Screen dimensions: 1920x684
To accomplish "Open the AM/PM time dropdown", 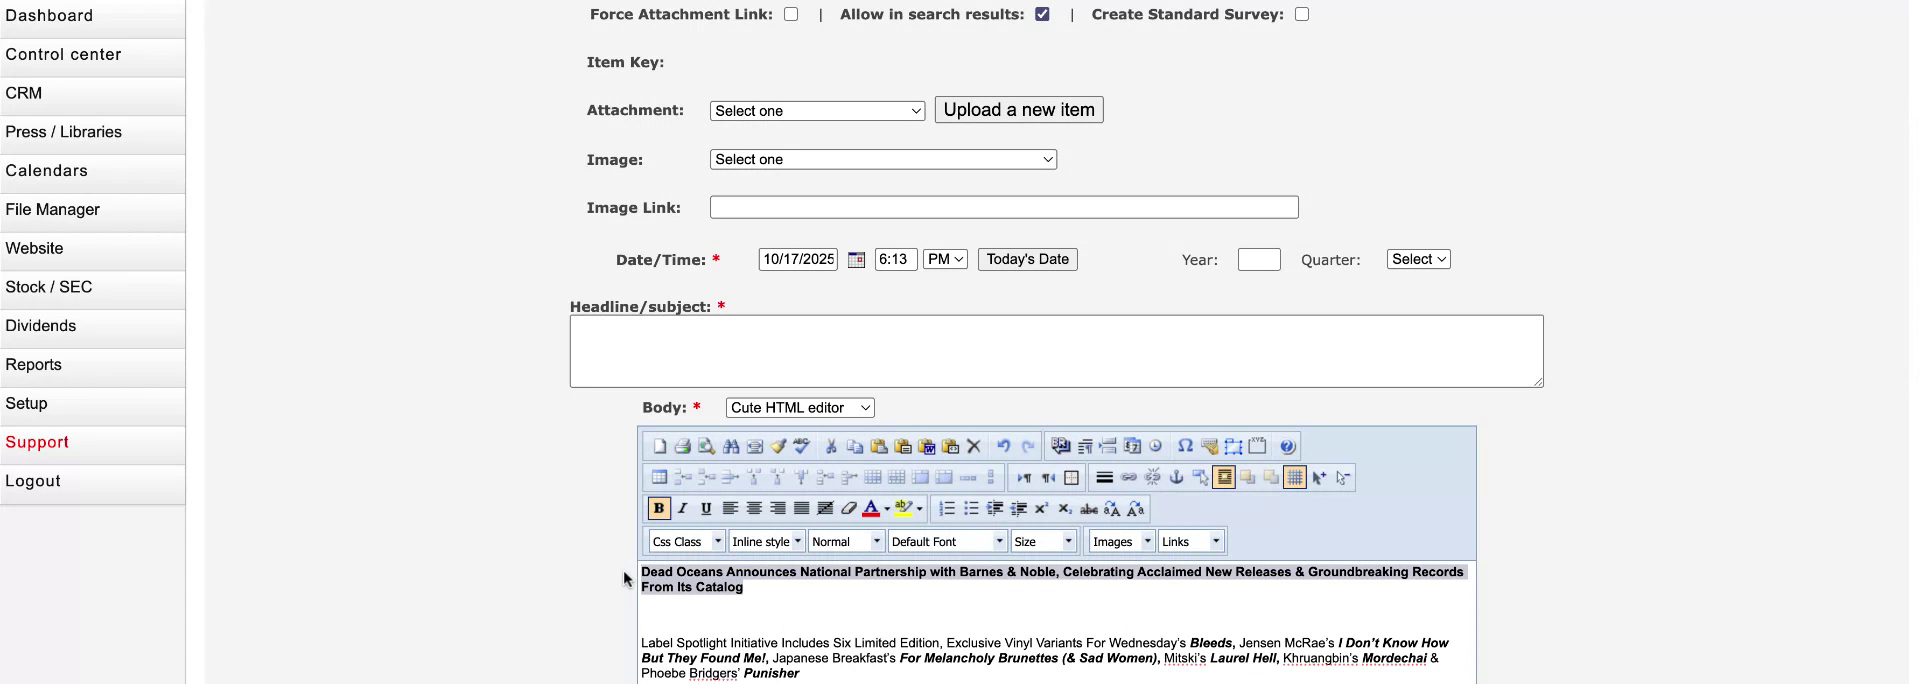I will tap(945, 260).
